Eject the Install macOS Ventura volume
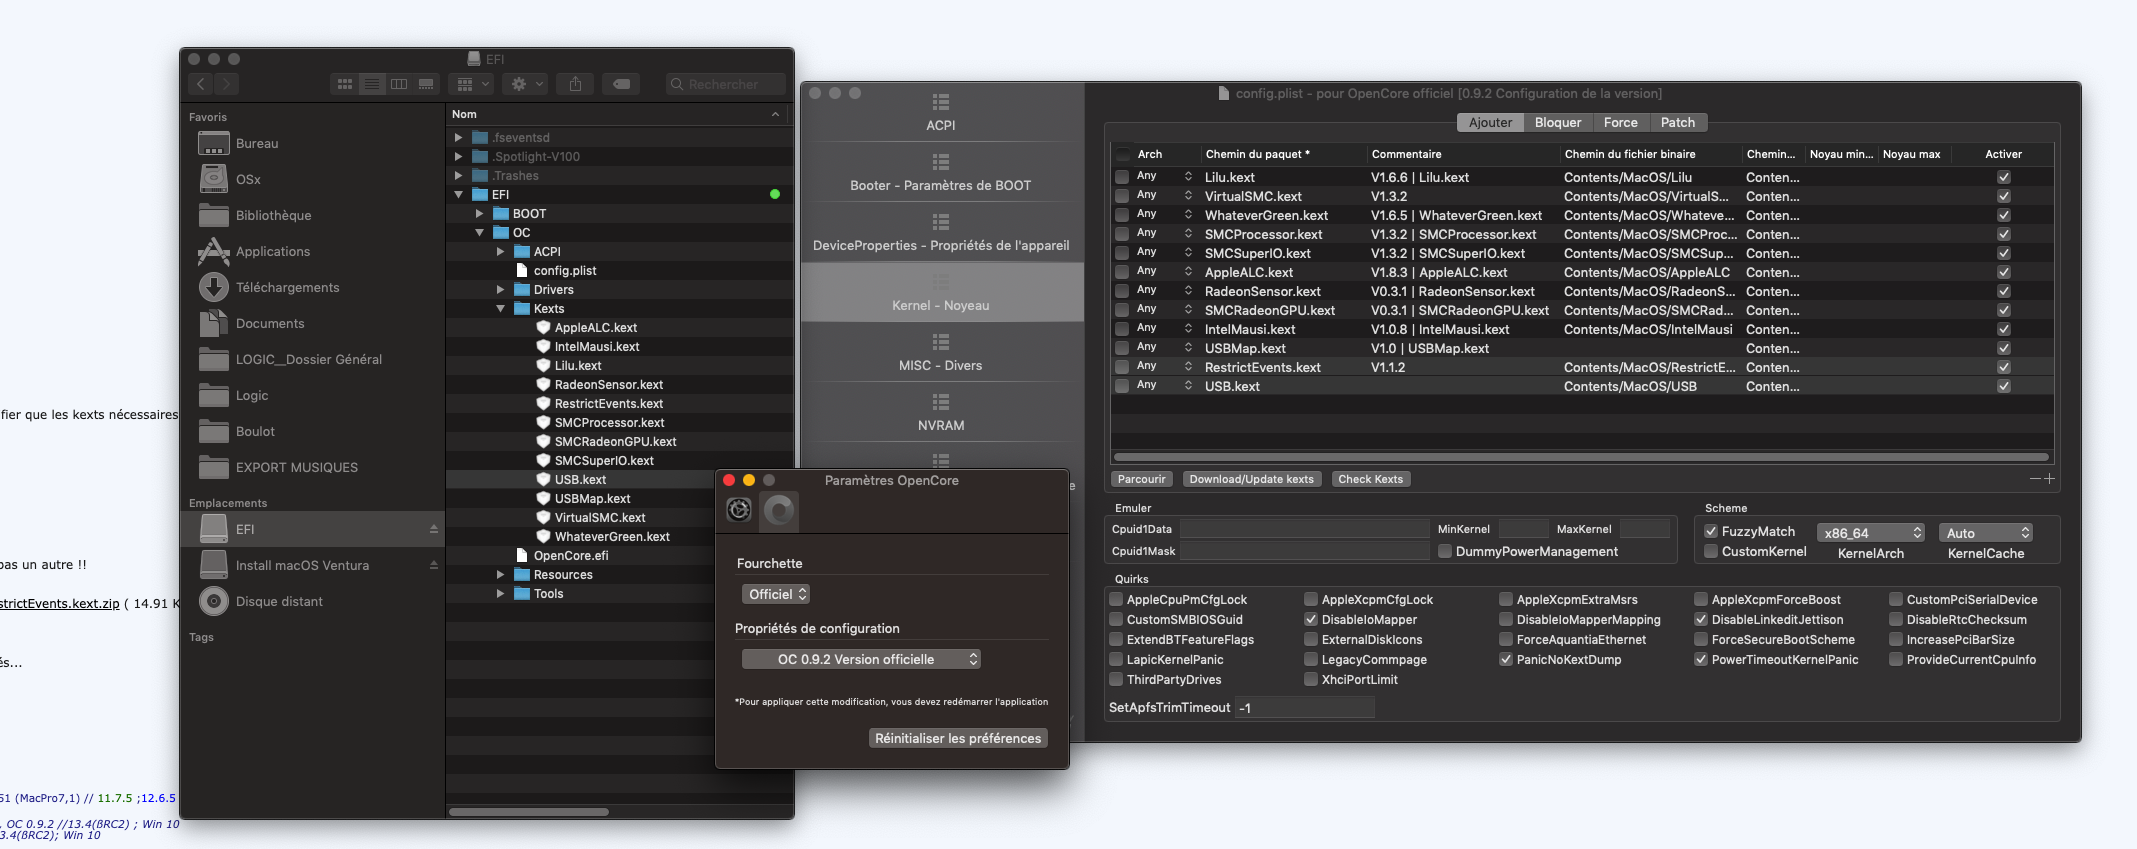This screenshot has height=849, width=2137. click(x=434, y=565)
